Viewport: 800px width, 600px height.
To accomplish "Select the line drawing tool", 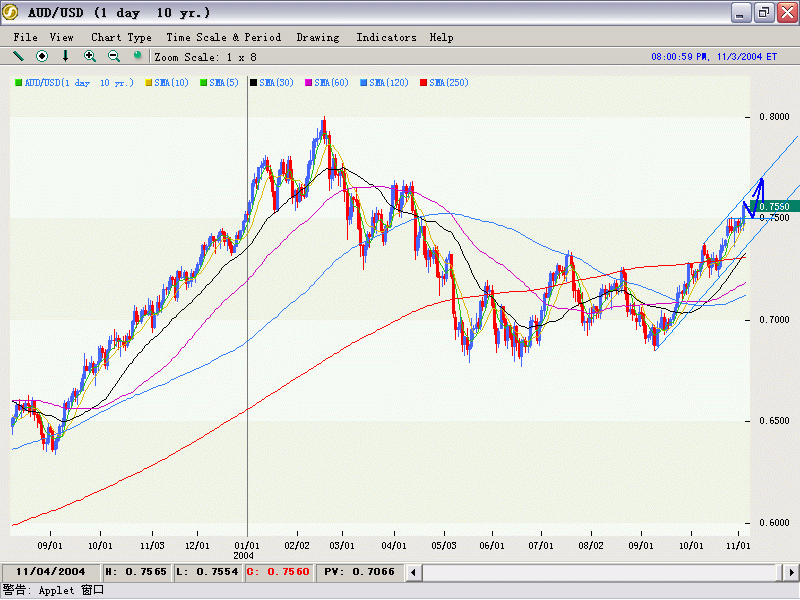I will tap(18, 56).
